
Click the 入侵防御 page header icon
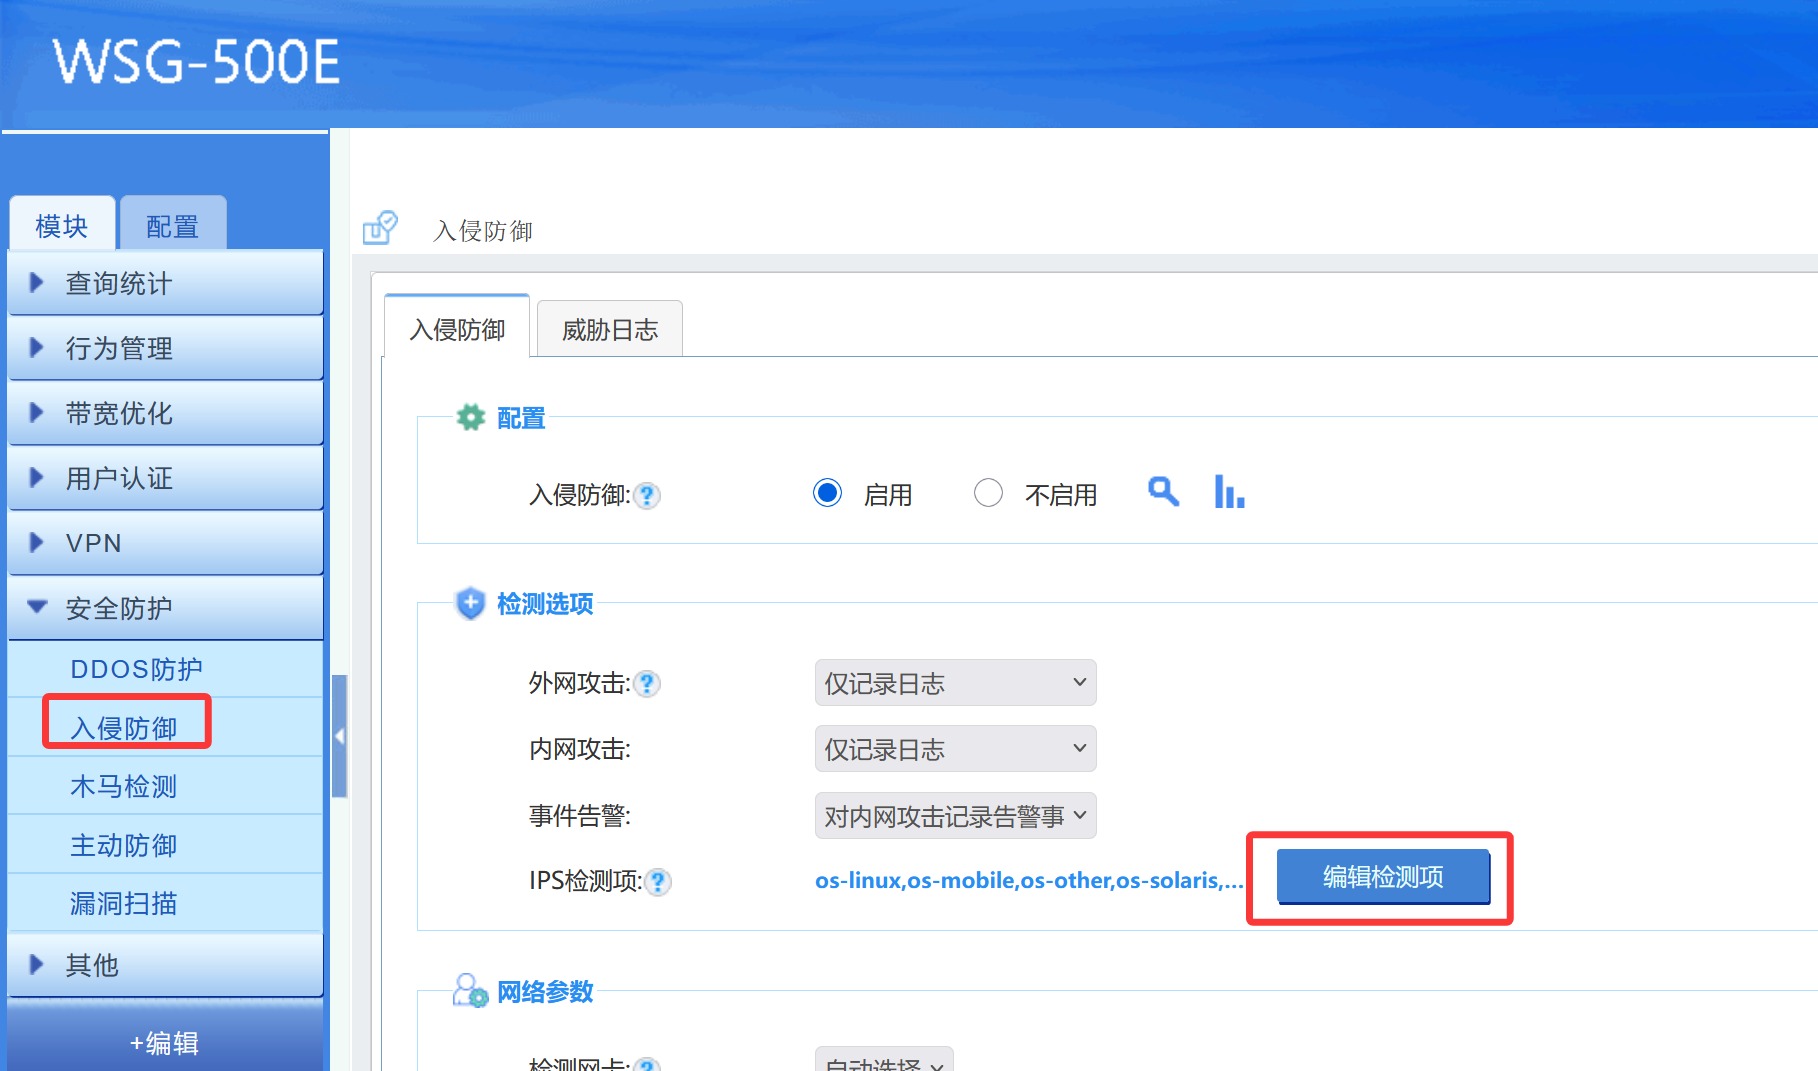(380, 229)
